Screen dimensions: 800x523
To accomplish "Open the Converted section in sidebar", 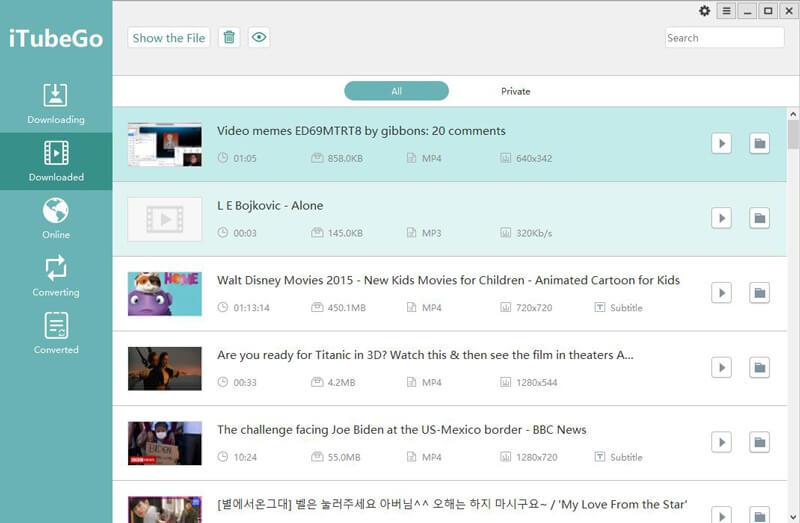I will click(56, 334).
